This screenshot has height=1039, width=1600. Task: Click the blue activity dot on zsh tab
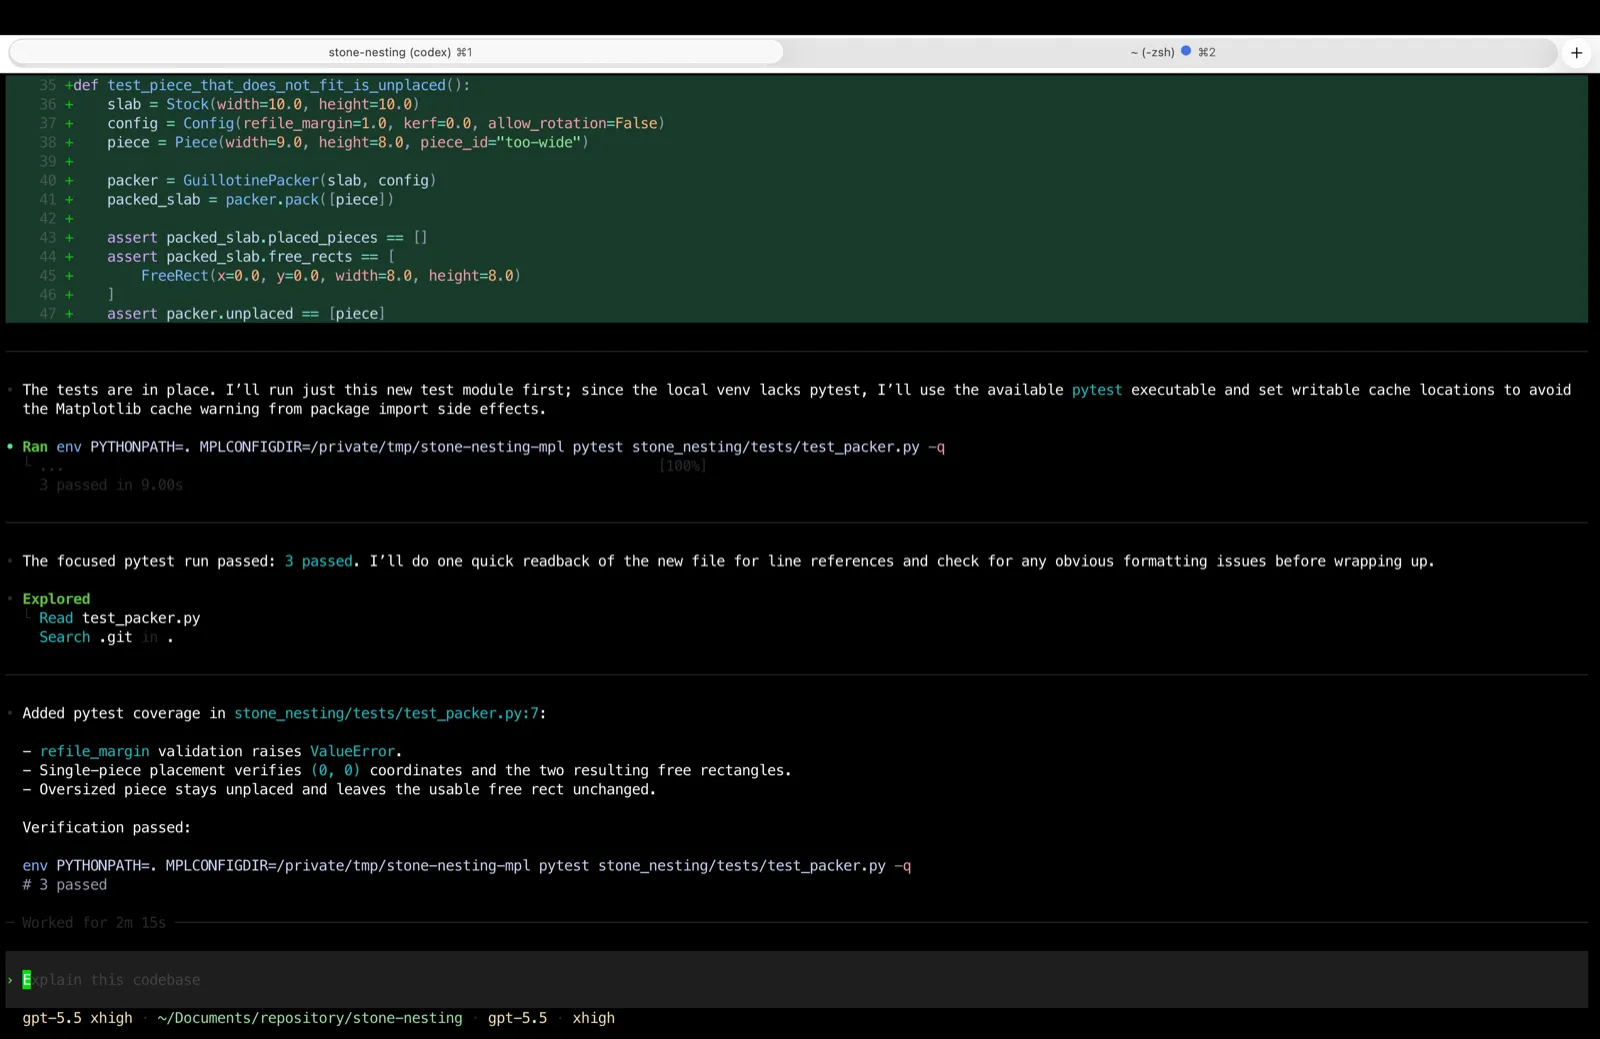coord(1186,51)
